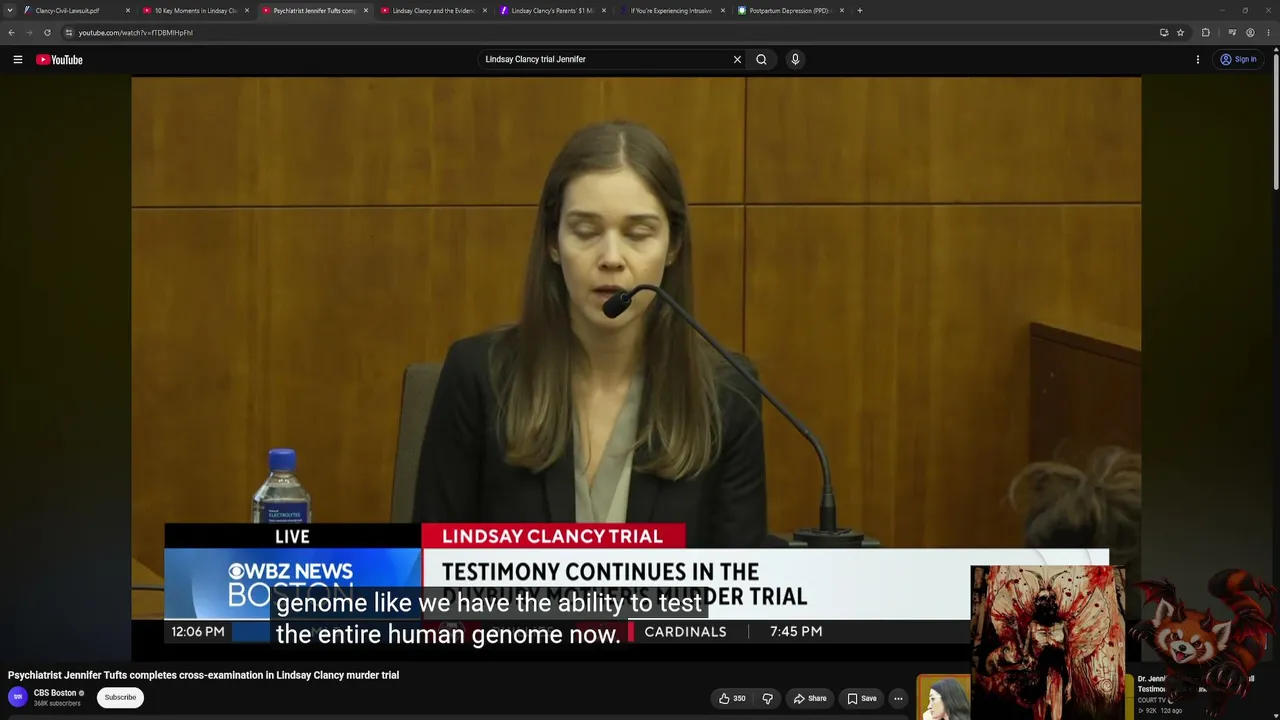Open CBS Boston channel avatar
Viewport: 1280px width, 720px height.
[x=18, y=697]
